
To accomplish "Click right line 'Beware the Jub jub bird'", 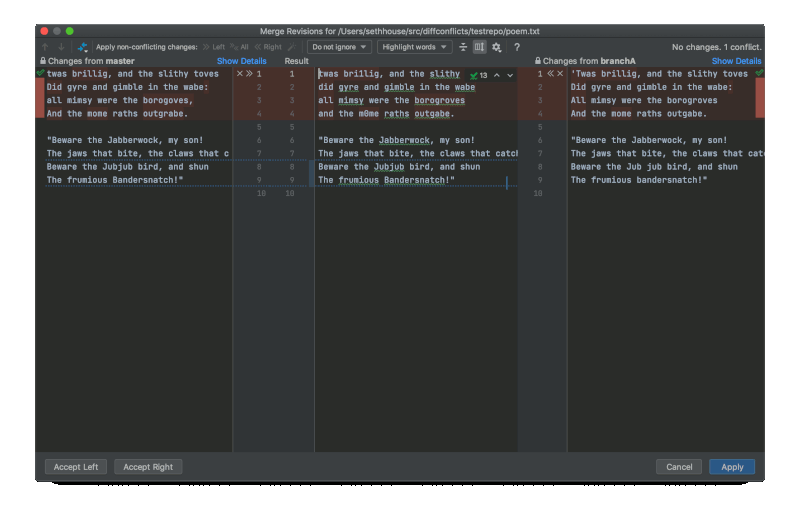I will (654, 167).
